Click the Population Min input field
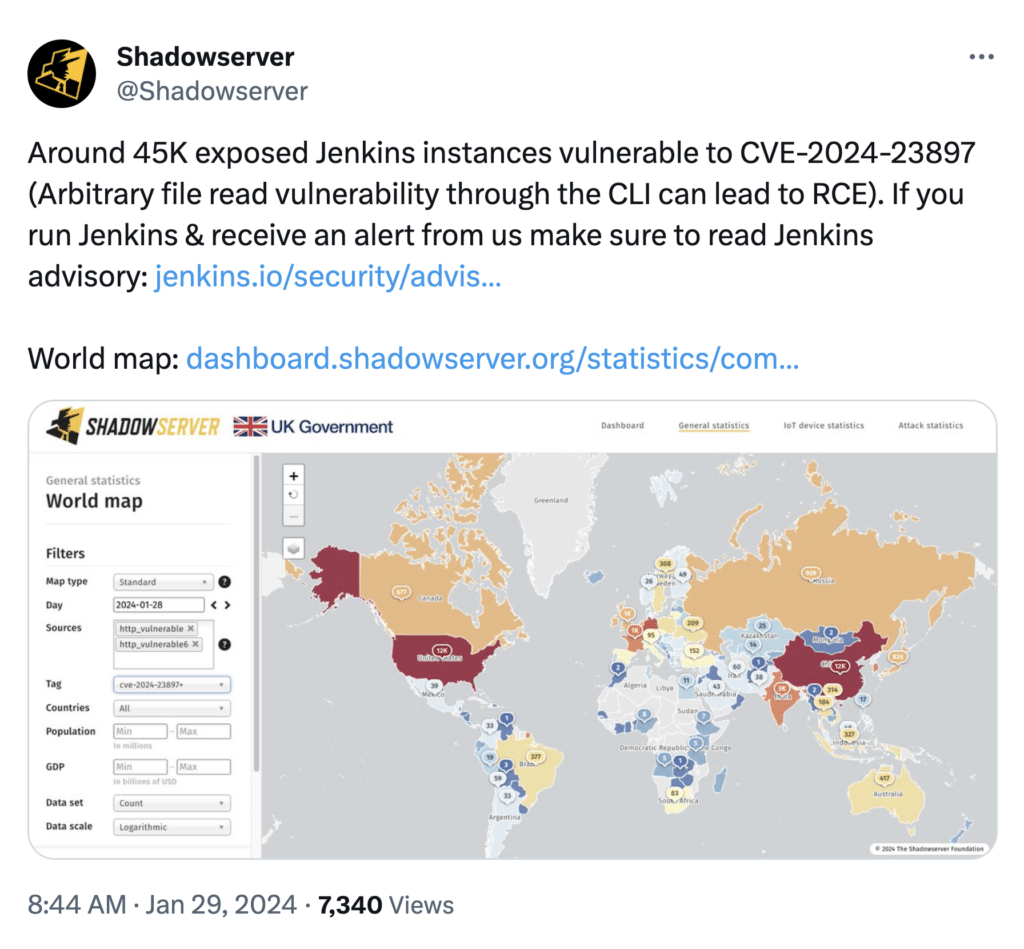The height and width of the screenshot is (949, 1024). (x=140, y=732)
